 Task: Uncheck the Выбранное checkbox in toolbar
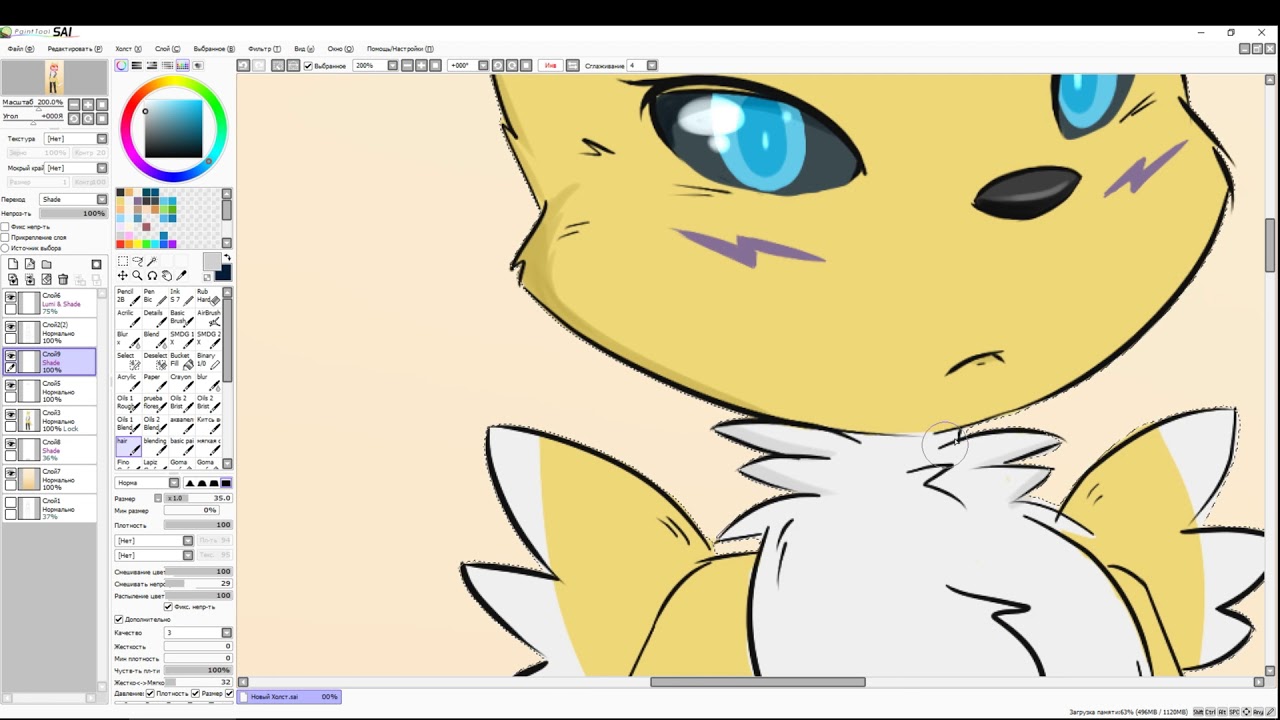(308, 66)
